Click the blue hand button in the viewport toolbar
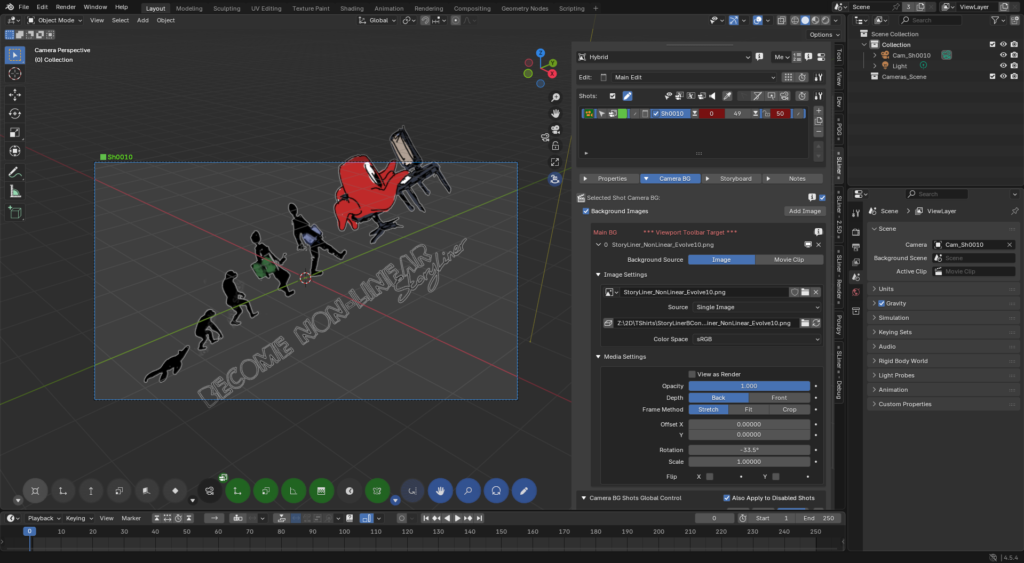This screenshot has height=563, width=1024. click(x=438, y=491)
